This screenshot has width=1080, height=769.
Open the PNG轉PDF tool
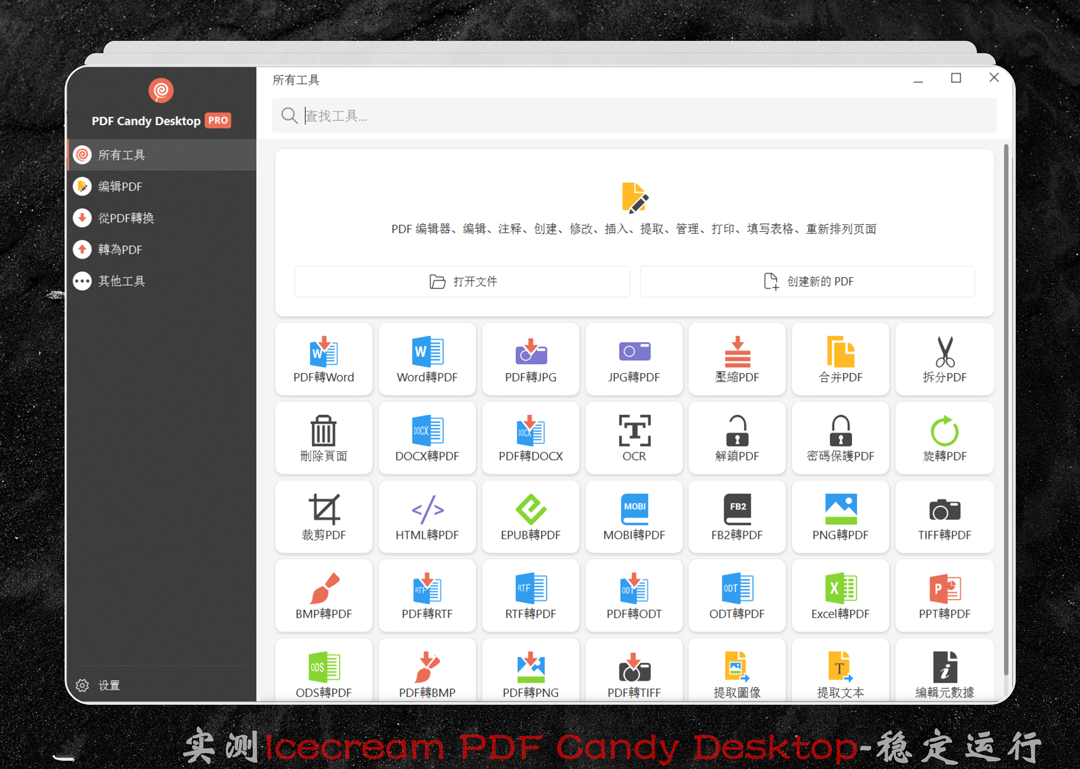(x=840, y=517)
